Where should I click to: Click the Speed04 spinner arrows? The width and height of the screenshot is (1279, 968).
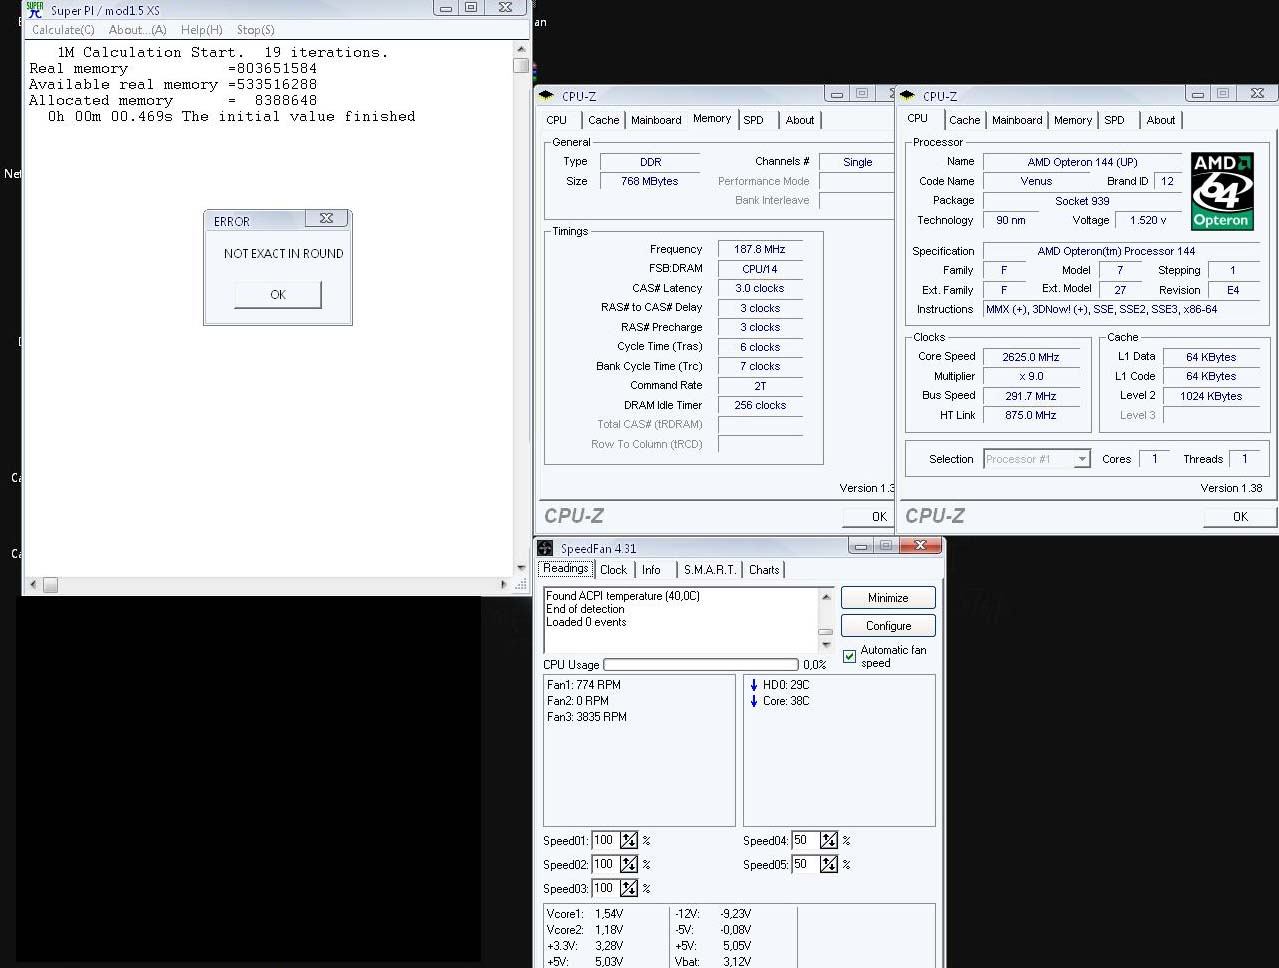coord(829,840)
